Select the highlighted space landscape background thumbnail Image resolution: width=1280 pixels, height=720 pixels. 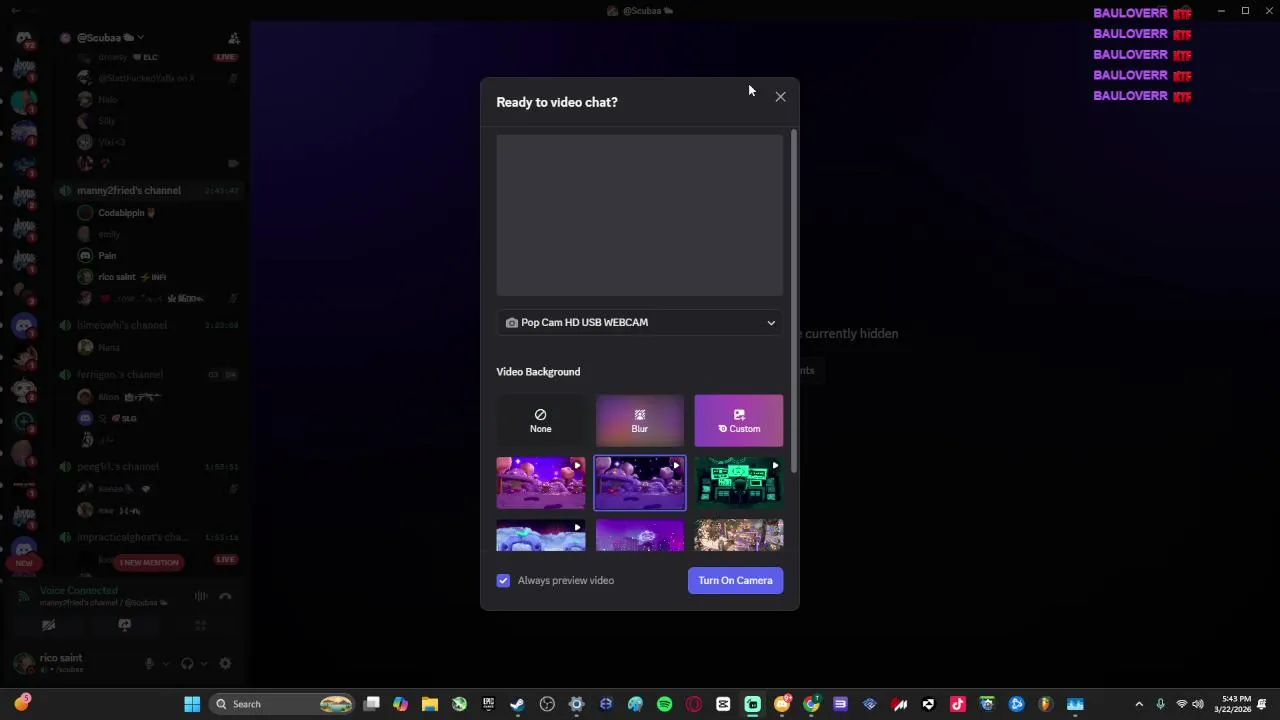tap(640, 483)
